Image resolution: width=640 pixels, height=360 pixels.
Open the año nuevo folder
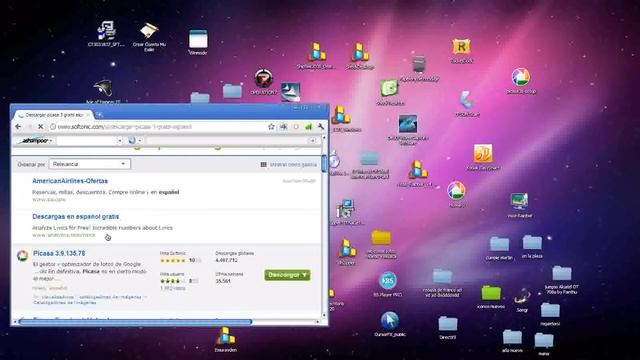tap(512, 341)
